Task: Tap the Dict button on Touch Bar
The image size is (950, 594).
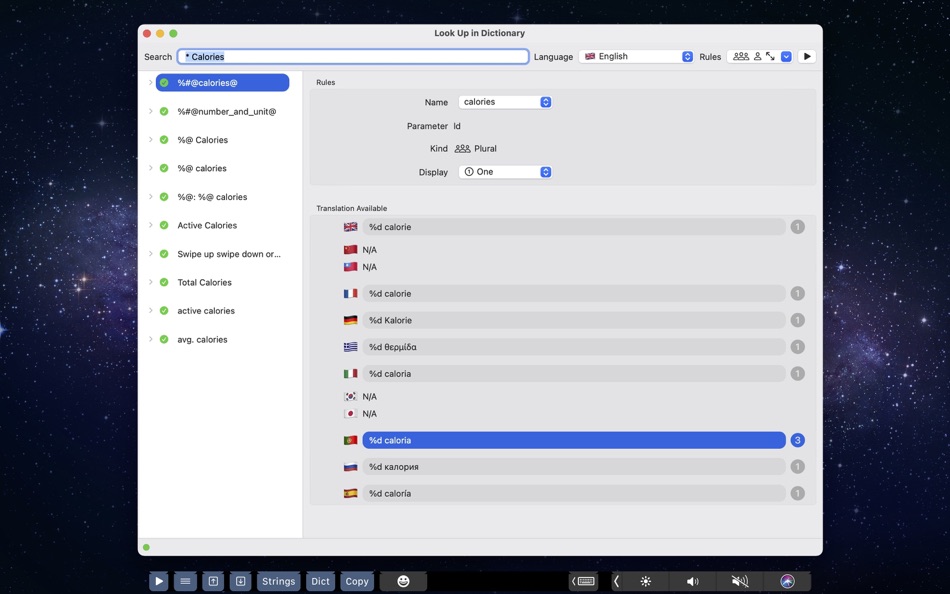Action: tap(321, 581)
